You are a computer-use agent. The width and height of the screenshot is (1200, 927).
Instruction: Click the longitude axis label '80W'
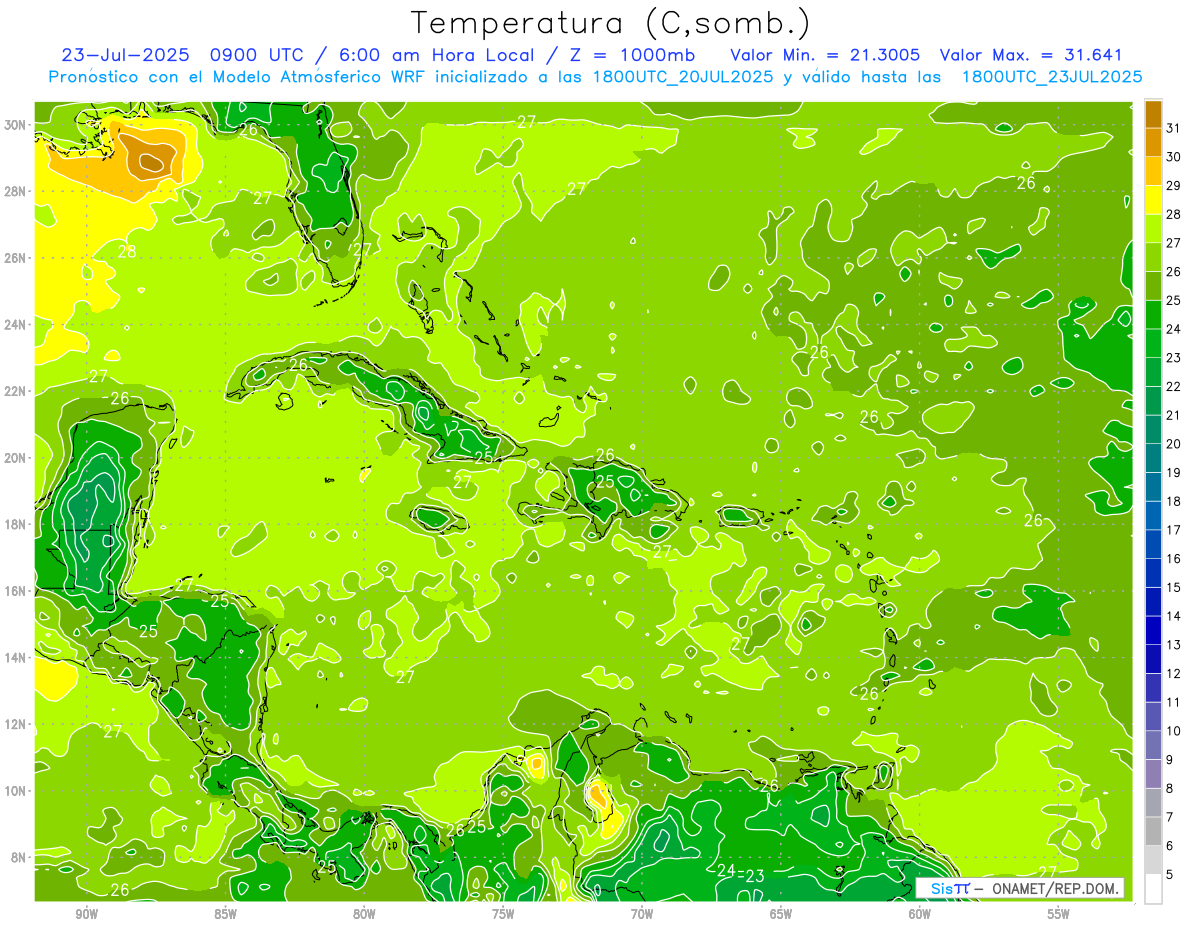(x=364, y=914)
